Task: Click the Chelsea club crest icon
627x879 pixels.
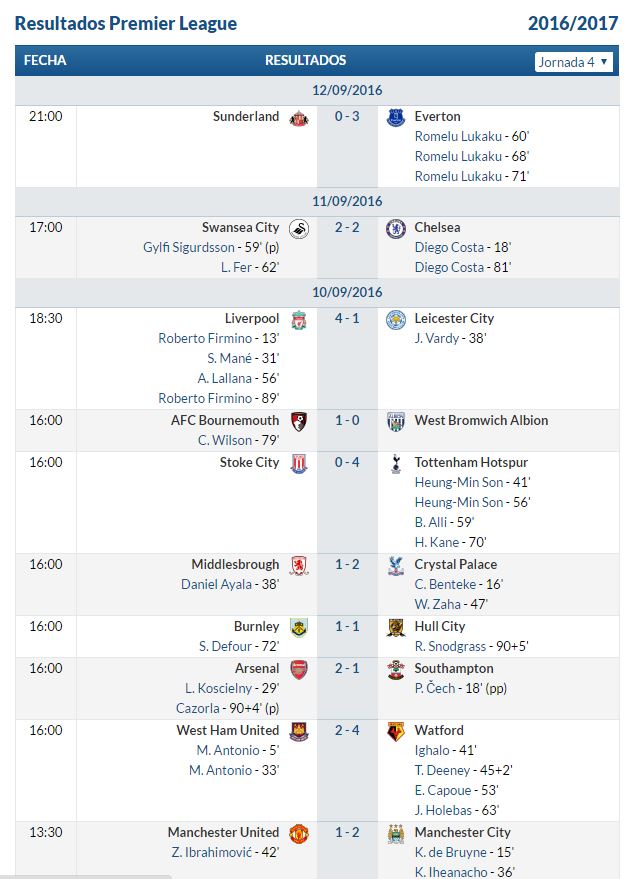Action: pyautogui.click(x=396, y=229)
